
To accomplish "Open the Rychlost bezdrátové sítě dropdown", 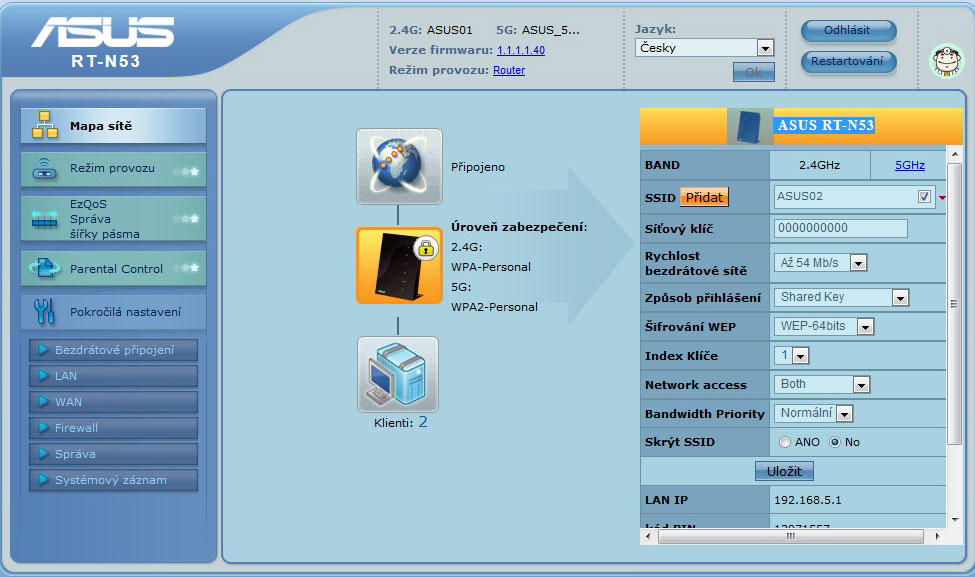I will tap(821, 263).
